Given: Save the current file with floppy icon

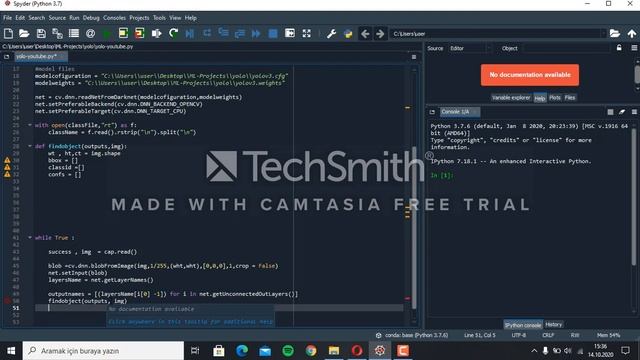Looking at the screenshot, I should click(41, 33).
